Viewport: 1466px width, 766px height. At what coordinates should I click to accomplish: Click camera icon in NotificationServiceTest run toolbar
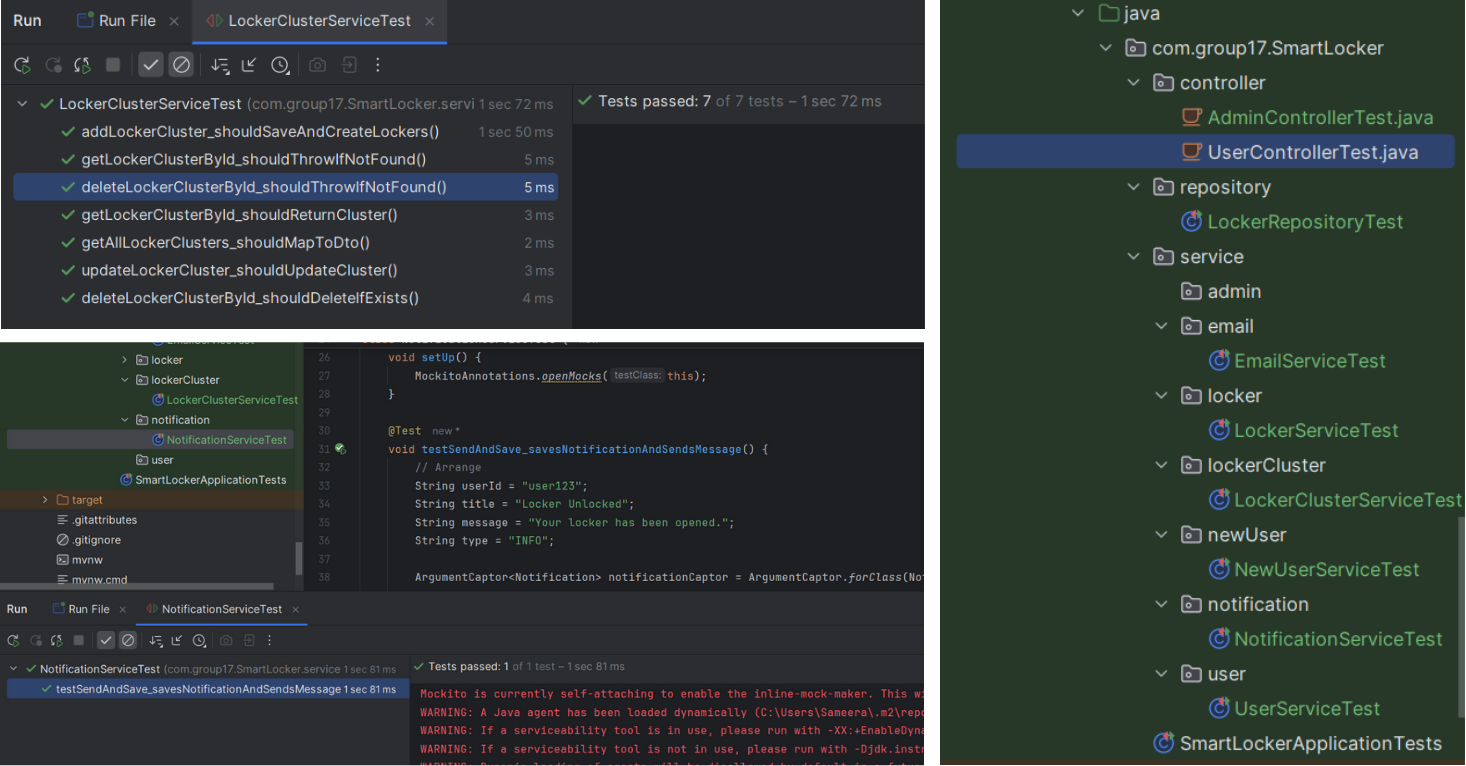(x=226, y=640)
